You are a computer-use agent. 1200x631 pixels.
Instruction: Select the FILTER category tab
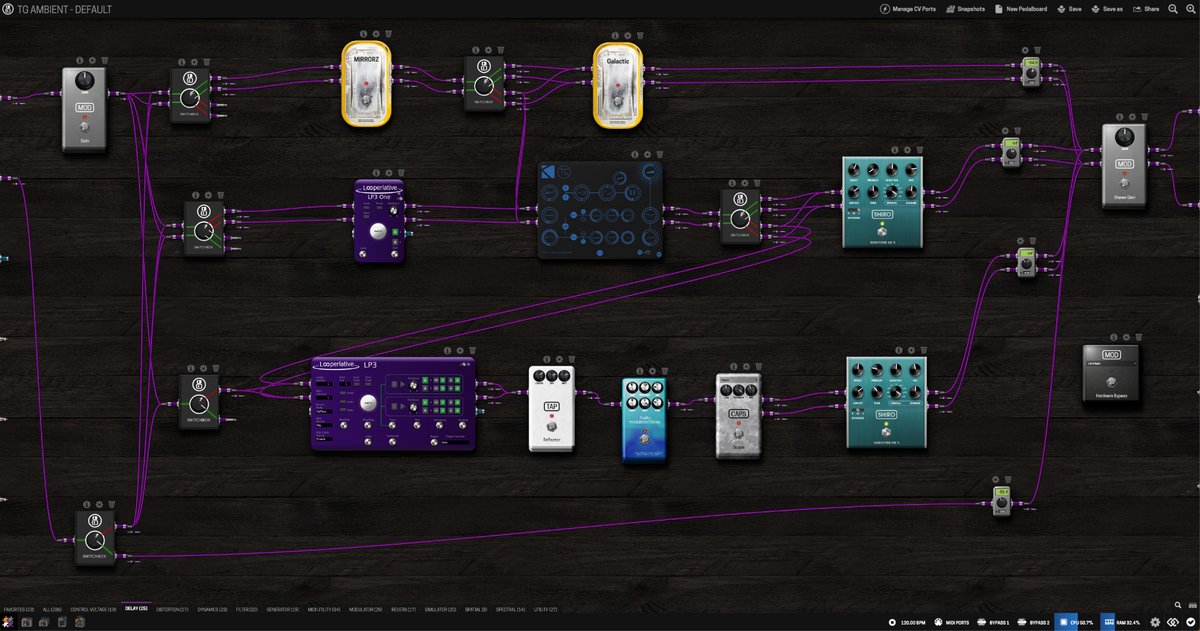point(246,609)
